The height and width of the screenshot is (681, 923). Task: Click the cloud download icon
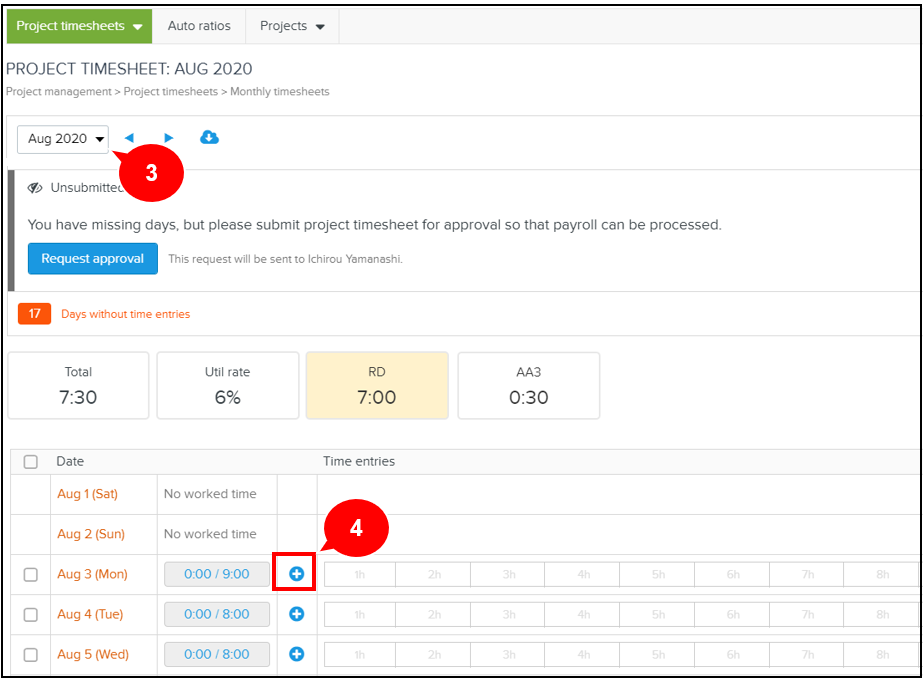[x=209, y=138]
